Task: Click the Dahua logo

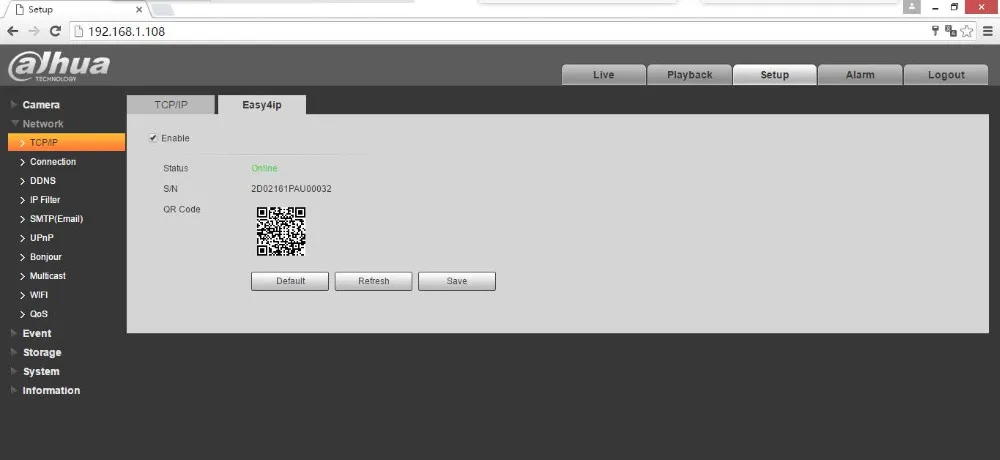Action: pos(59,67)
